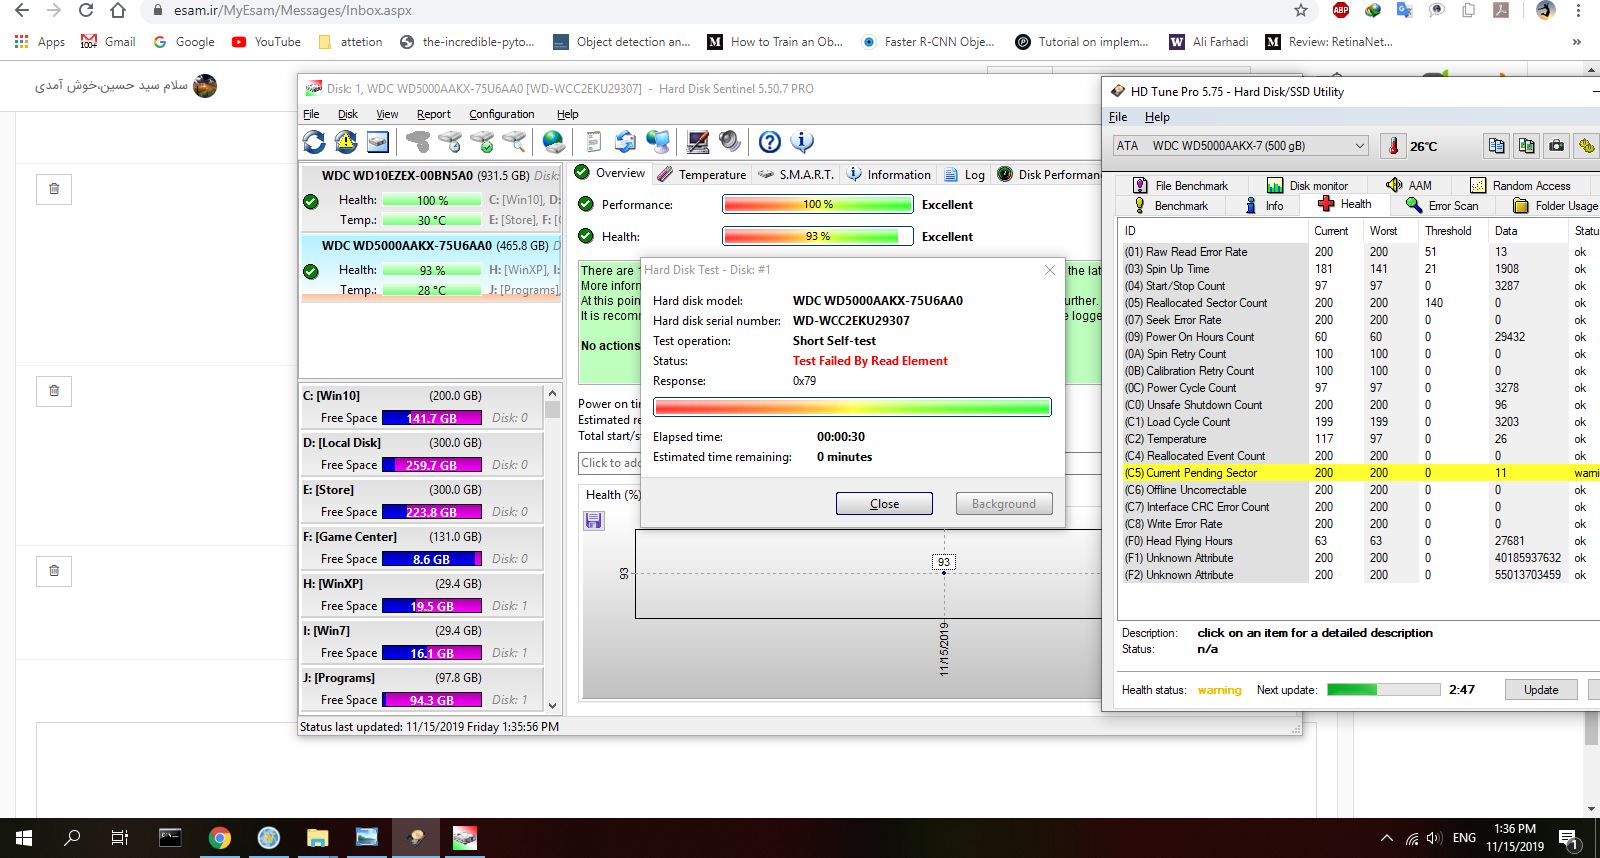This screenshot has height=858, width=1600.
Task: Click the camera screenshot icon in HD Tune
Action: click(x=1556, y=146)
